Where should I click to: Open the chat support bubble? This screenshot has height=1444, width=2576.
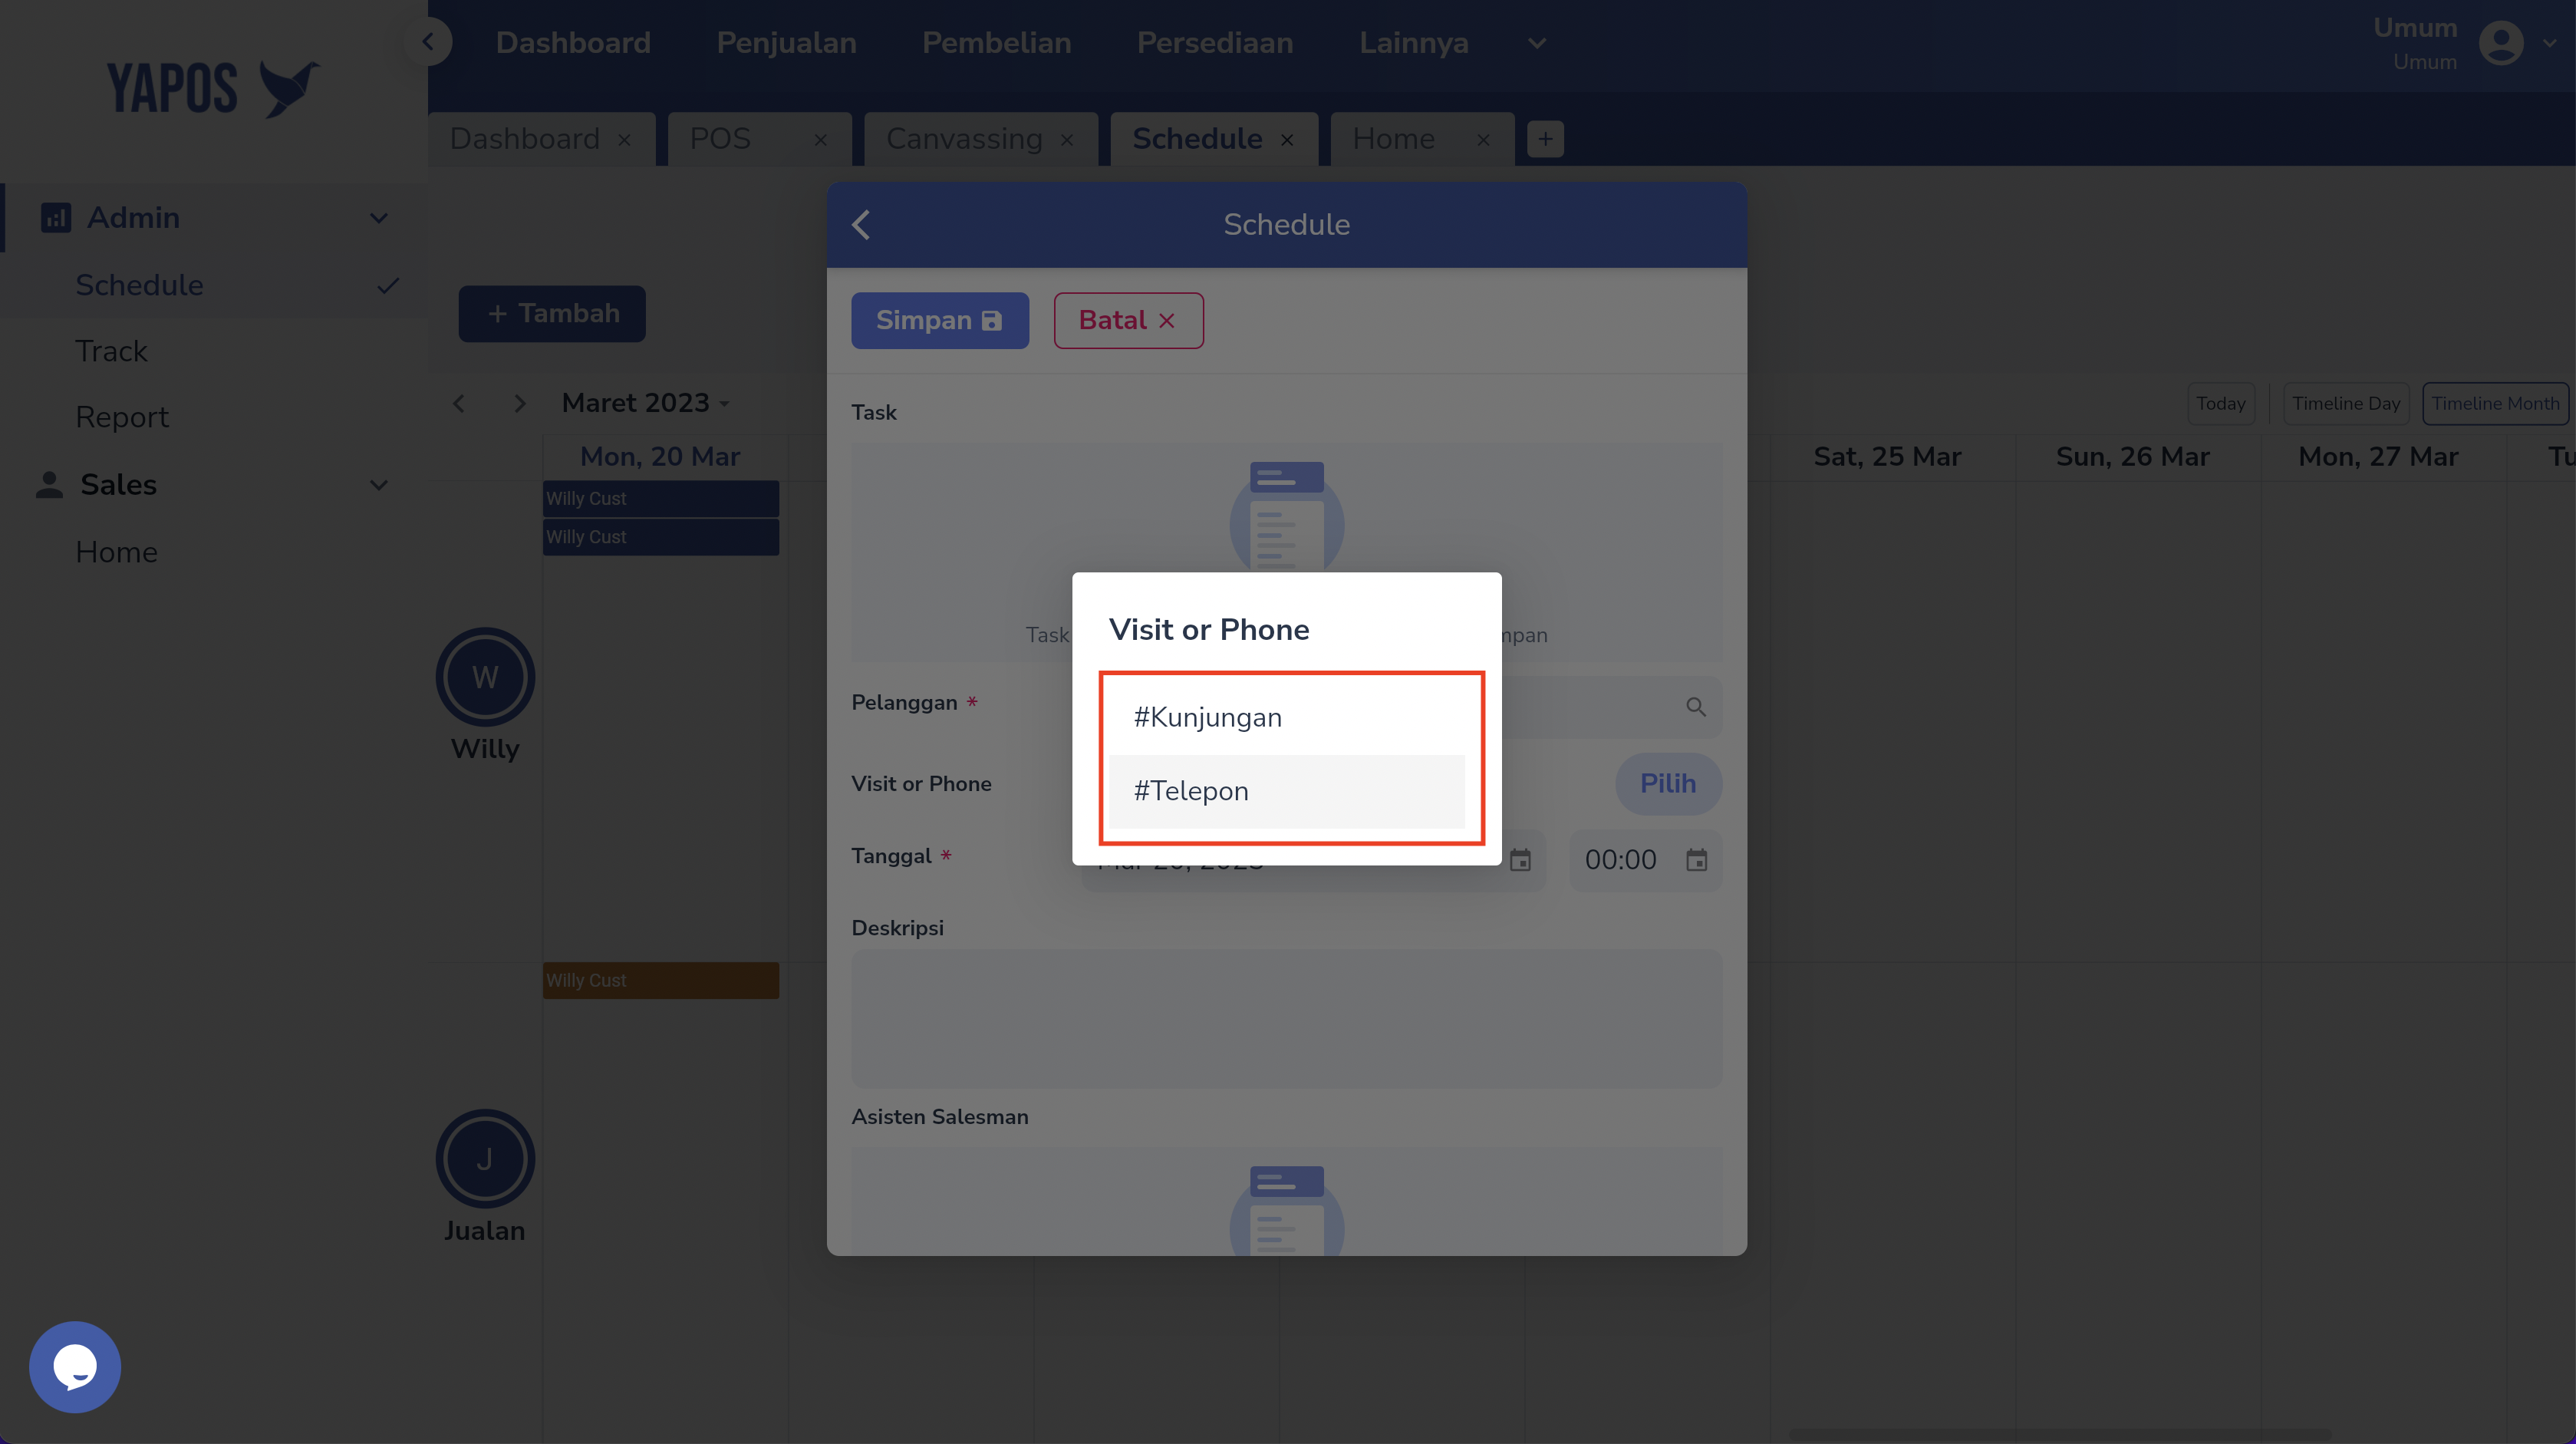(75, 1367)
